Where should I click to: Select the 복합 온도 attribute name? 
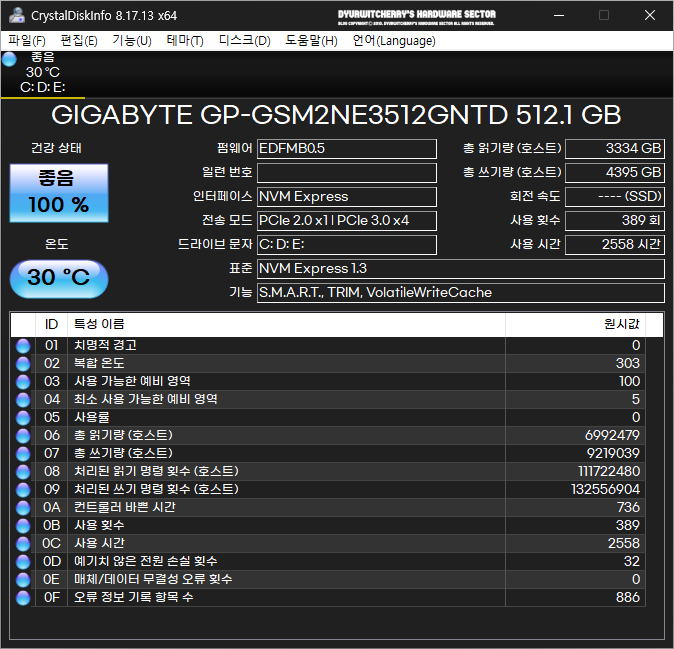(x=99, y=363)
